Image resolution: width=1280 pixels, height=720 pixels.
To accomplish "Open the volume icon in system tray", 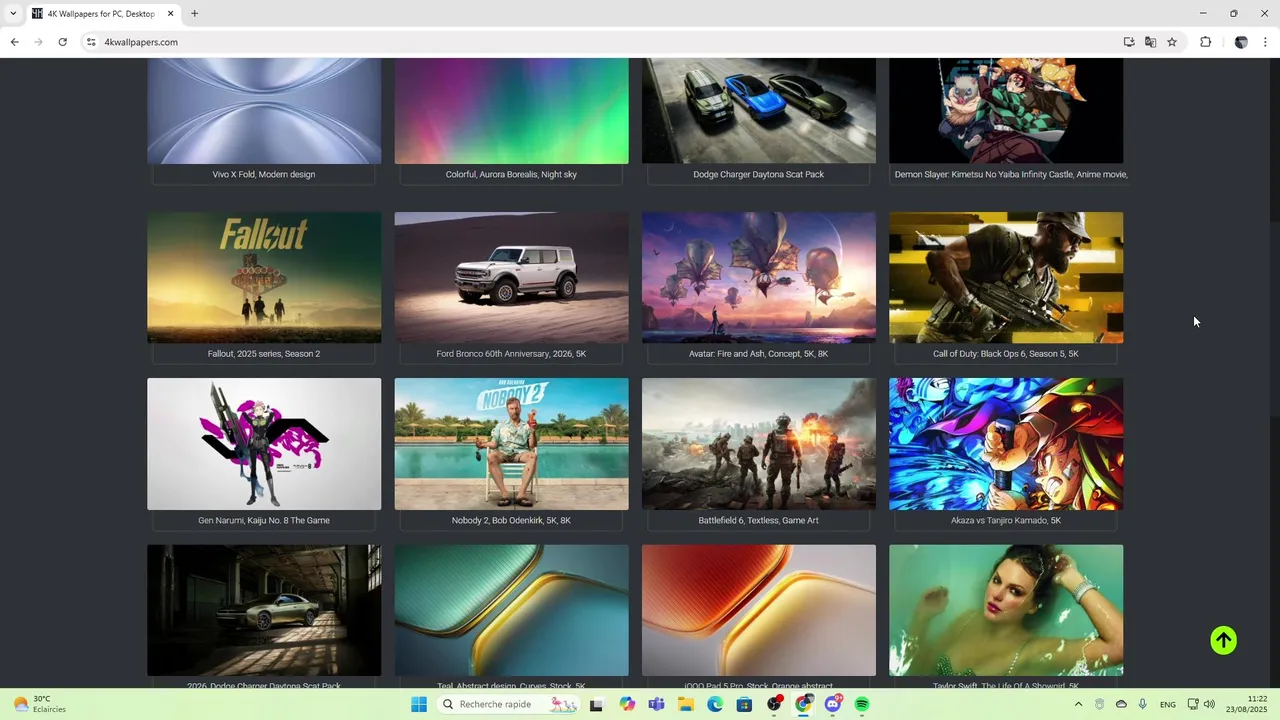I will coord(1209,704).
